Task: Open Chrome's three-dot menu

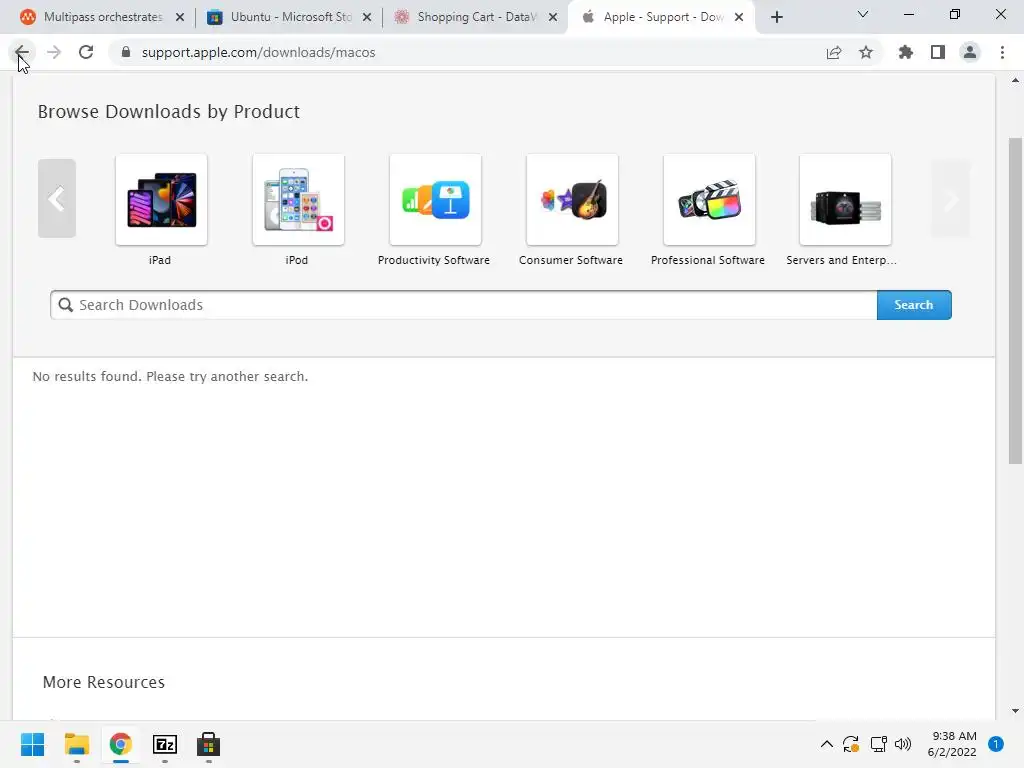Action: pyautogui.click(x=1002, y=52)
